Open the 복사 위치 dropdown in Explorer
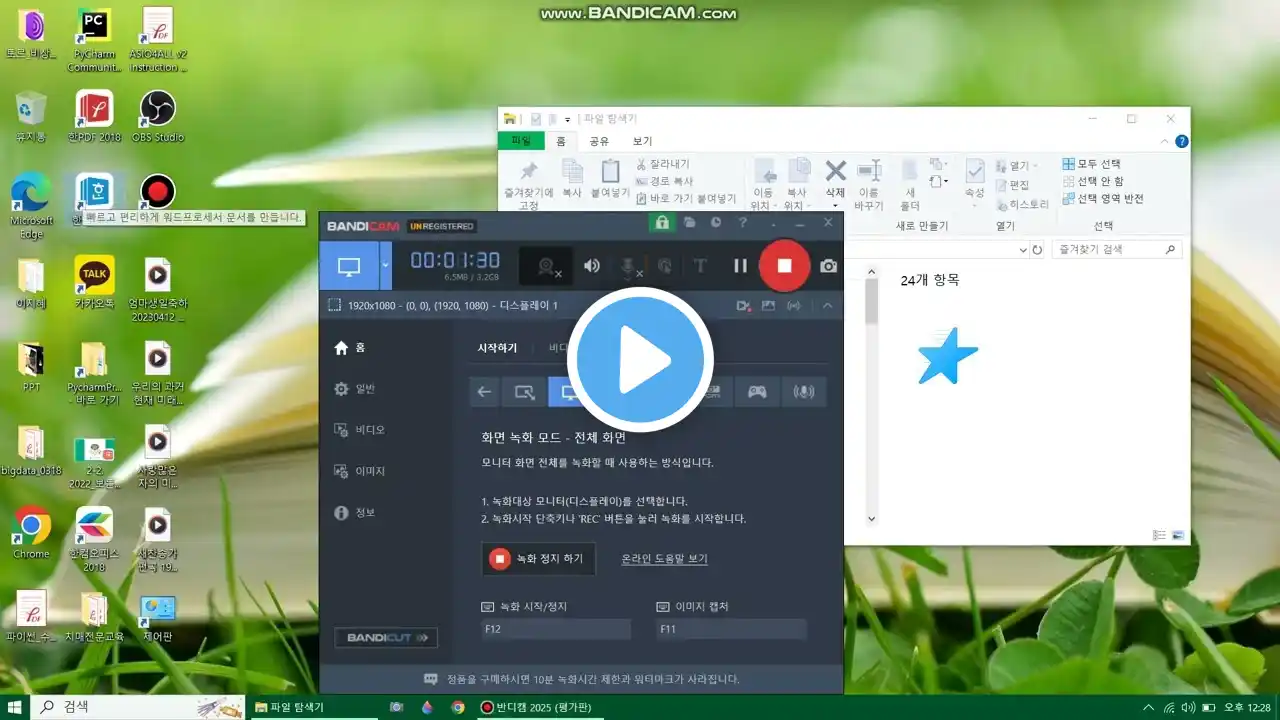The image size is (1280, 720). [797, 185]
